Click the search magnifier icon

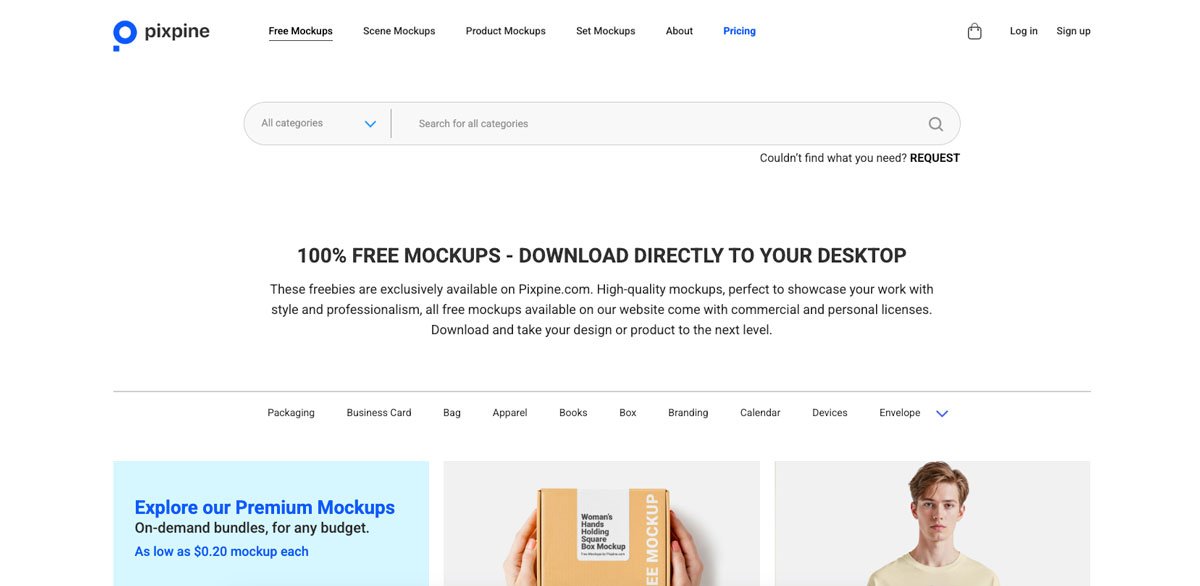[935, 123]
